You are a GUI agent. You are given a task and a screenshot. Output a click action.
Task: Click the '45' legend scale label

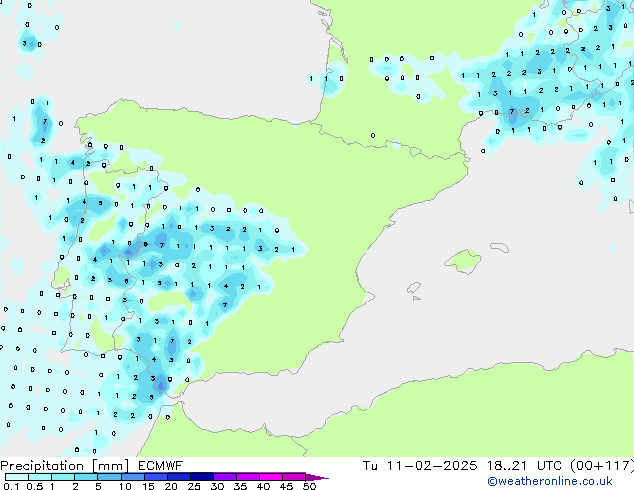(x=286, y=486)
